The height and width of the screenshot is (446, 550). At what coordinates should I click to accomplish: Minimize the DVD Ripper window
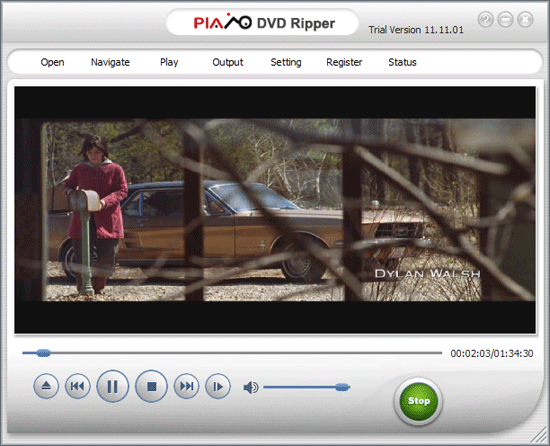(x=505, y=19)
